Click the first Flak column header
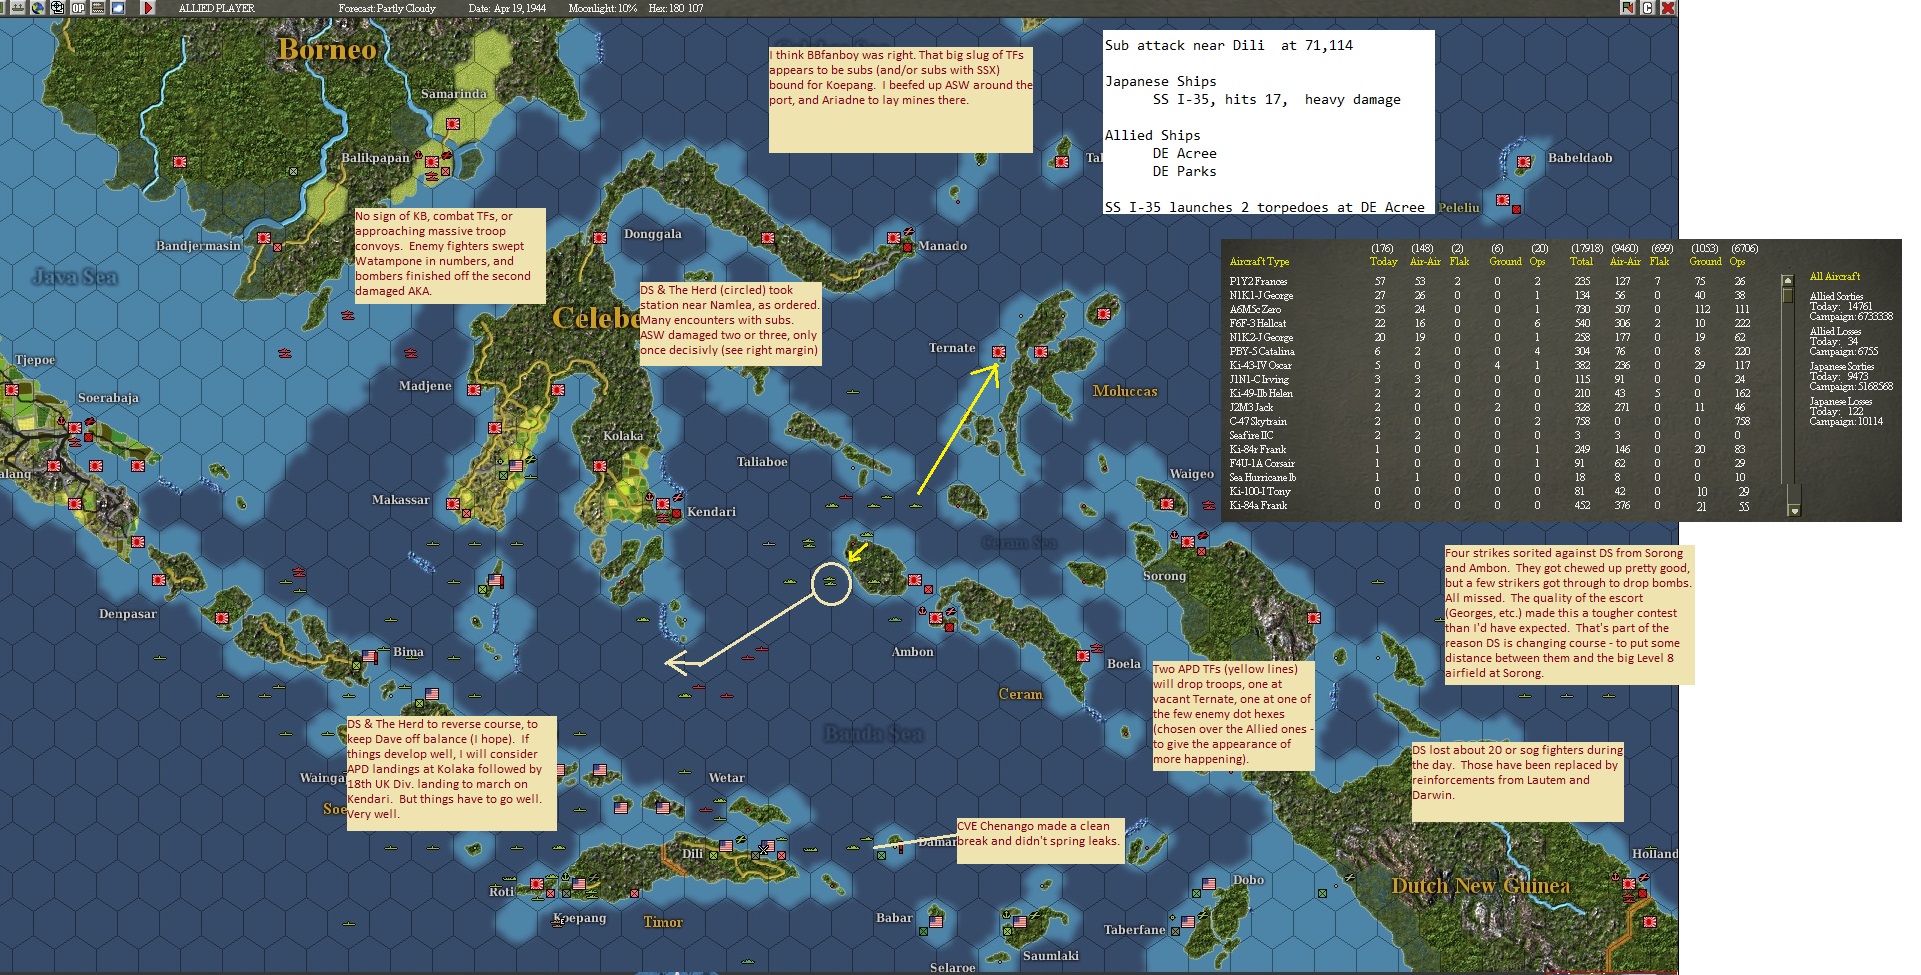 [x=1459, y=261]
